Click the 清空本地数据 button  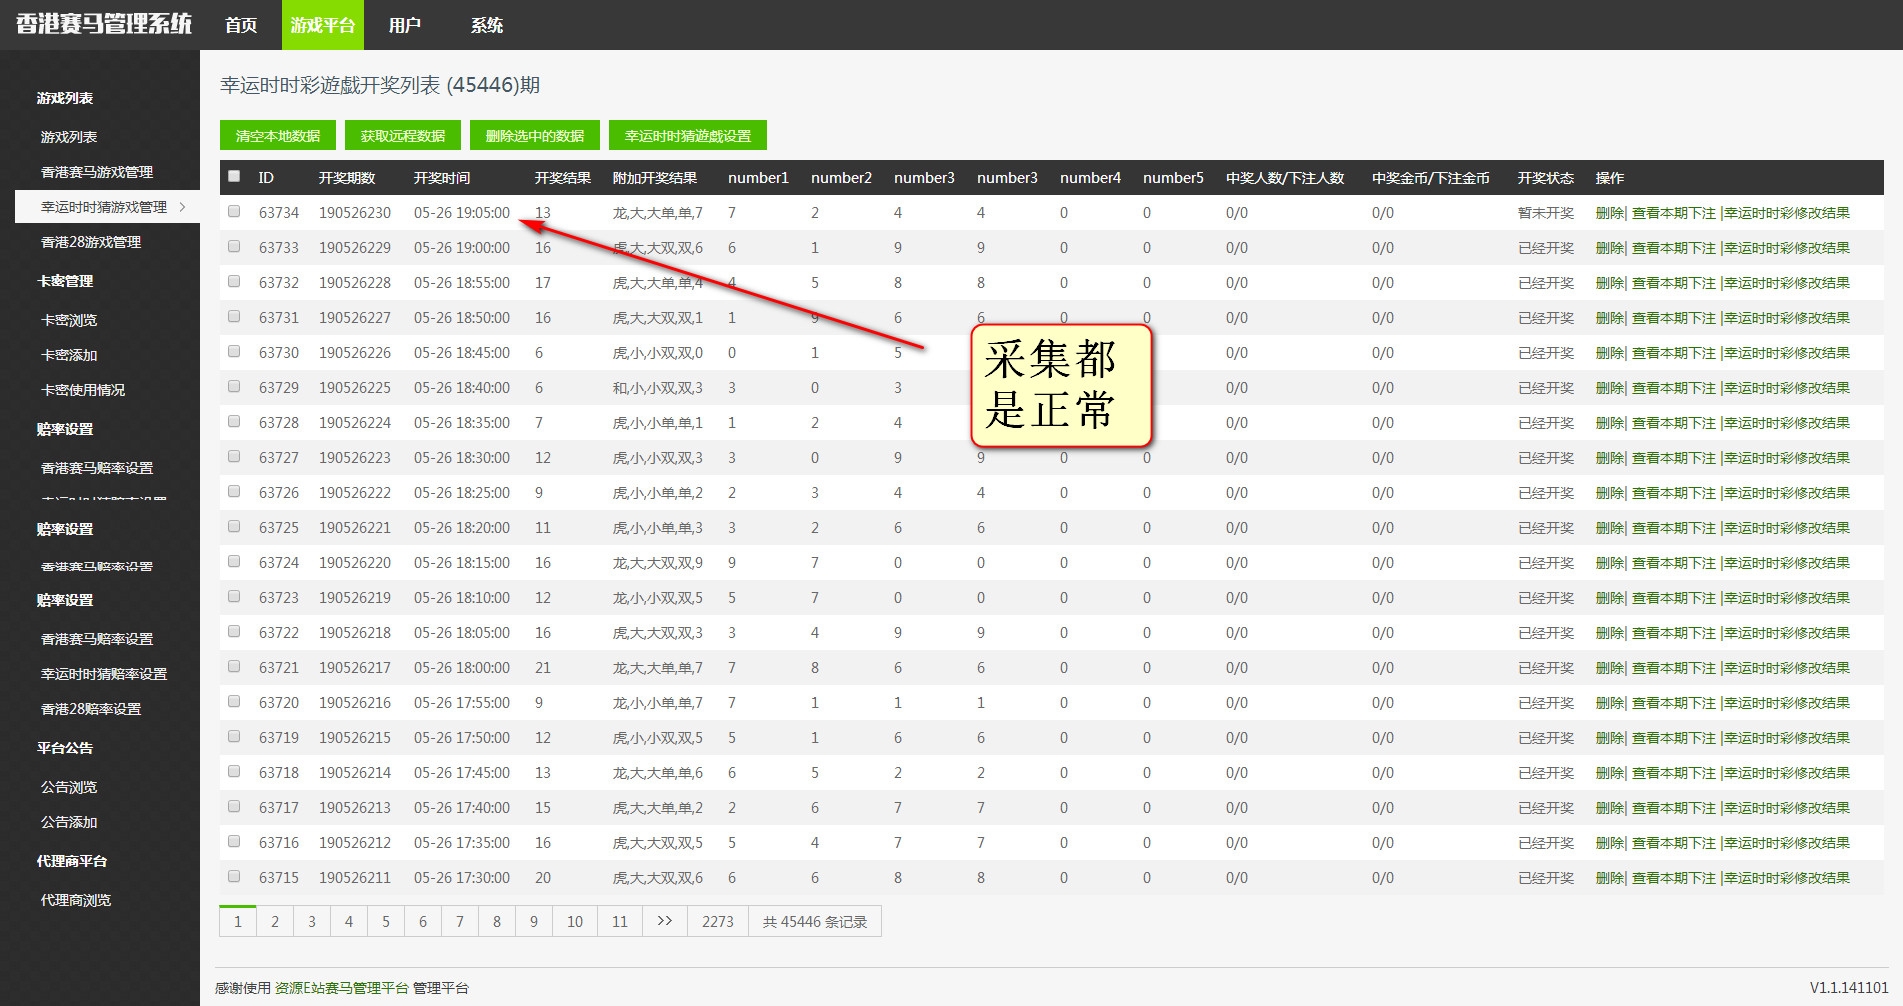278,136
